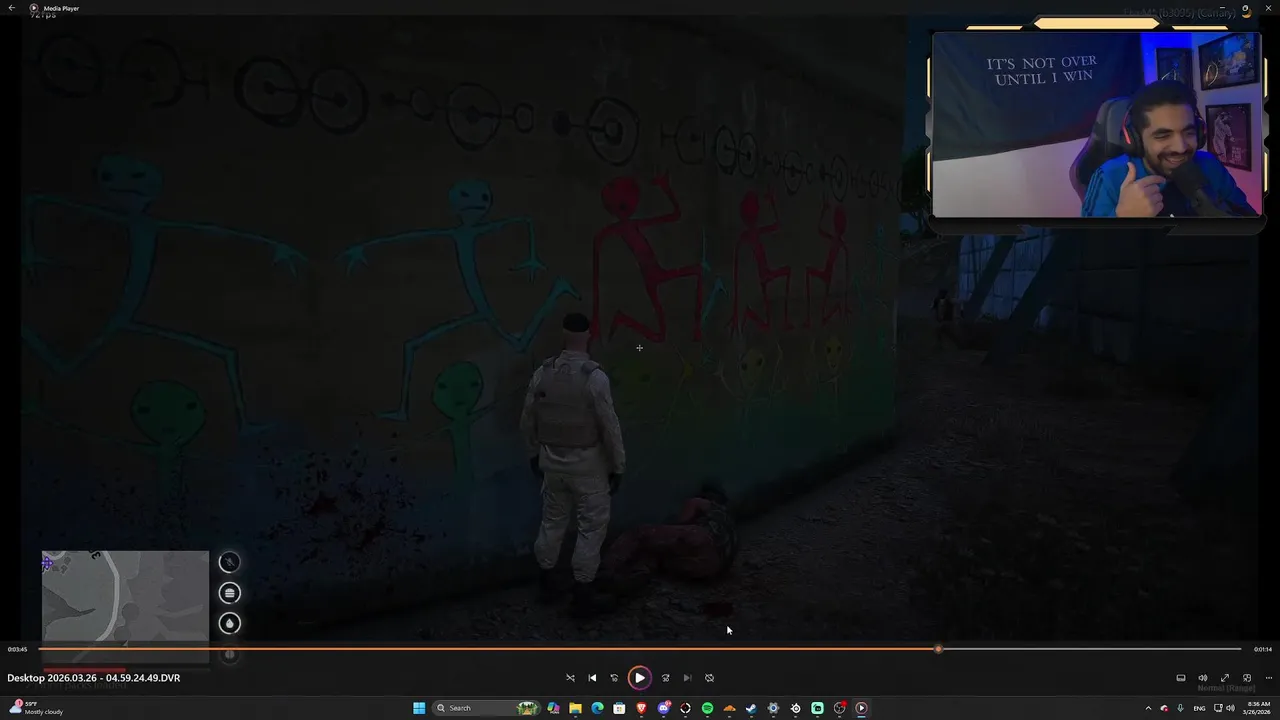Open network tray icon

click(x=1218, y=708)
